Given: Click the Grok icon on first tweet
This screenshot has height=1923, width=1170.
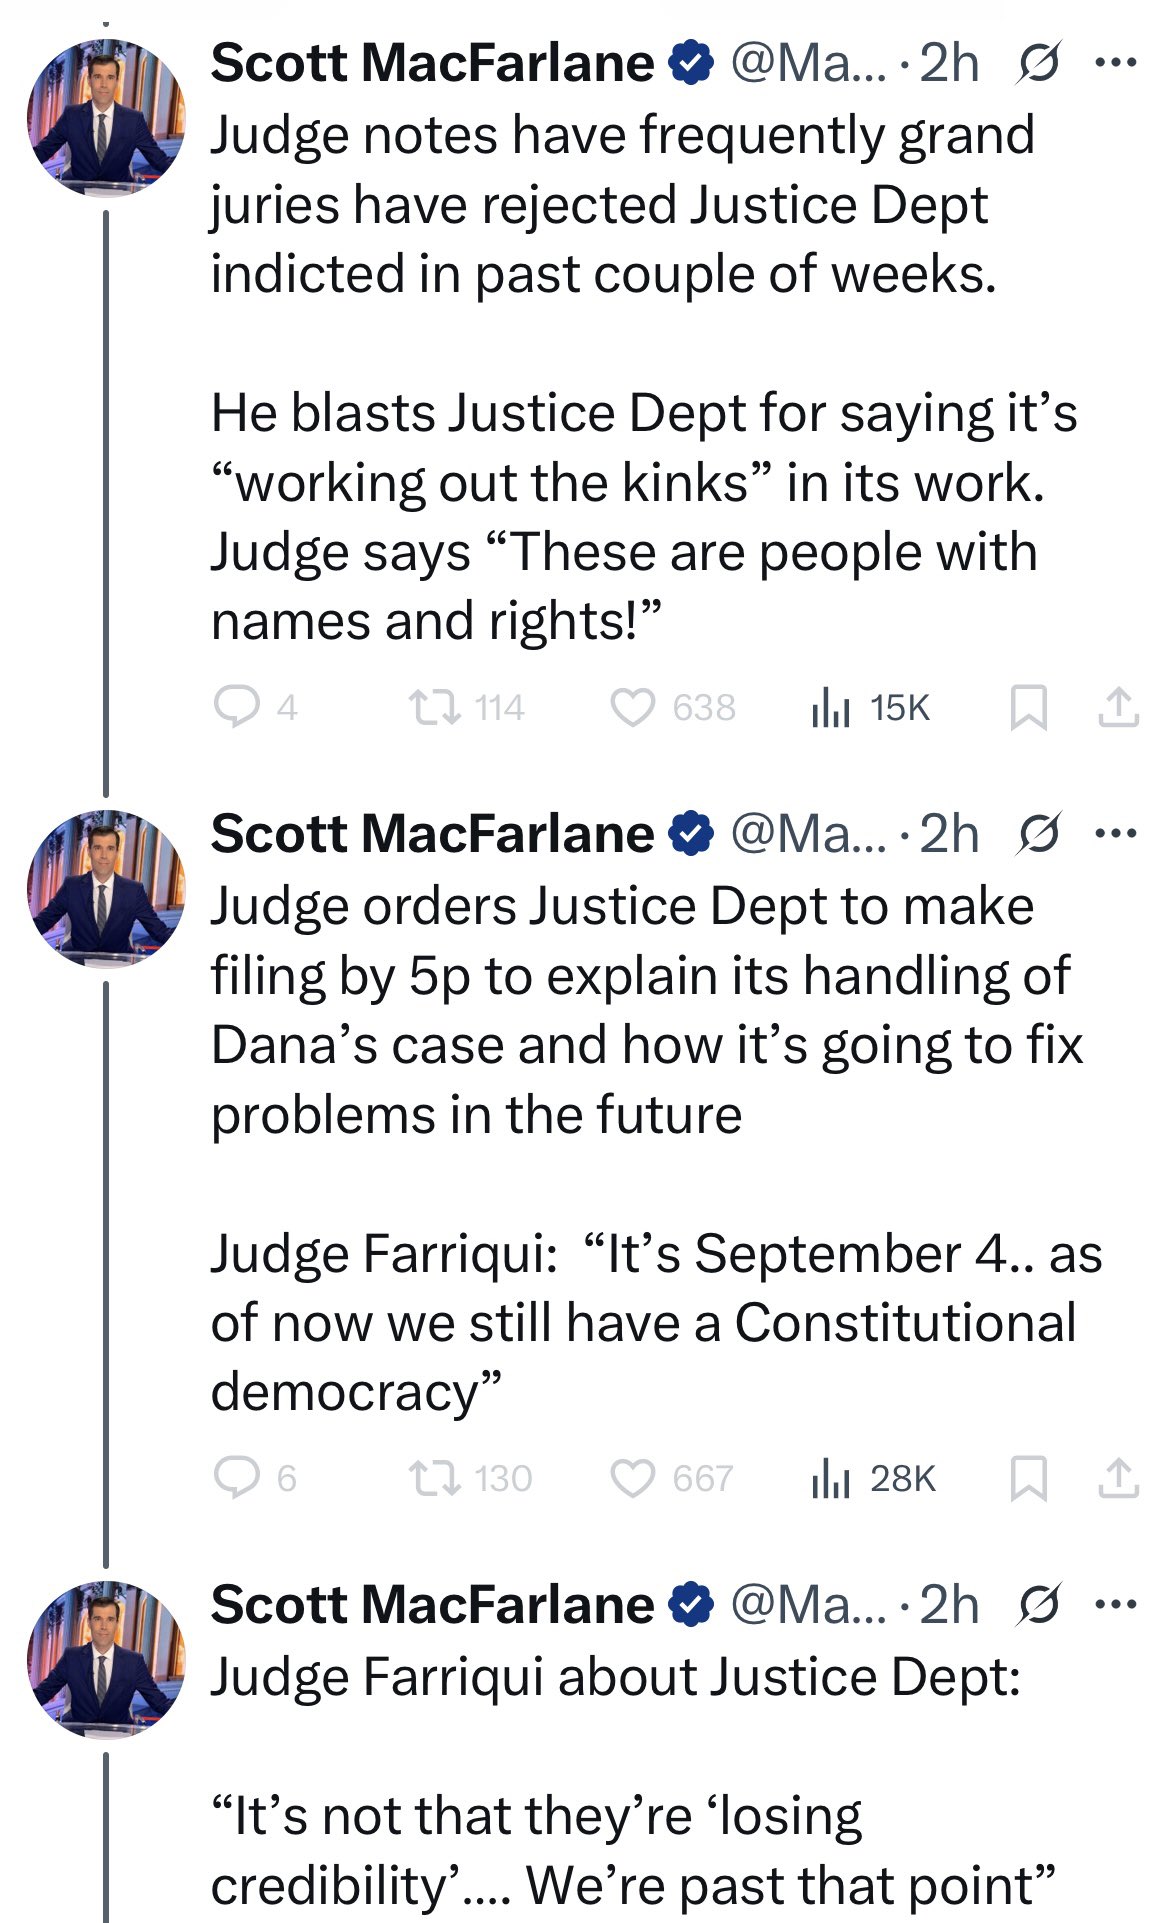Looking at the screenshot, I should pos(1038,64).
